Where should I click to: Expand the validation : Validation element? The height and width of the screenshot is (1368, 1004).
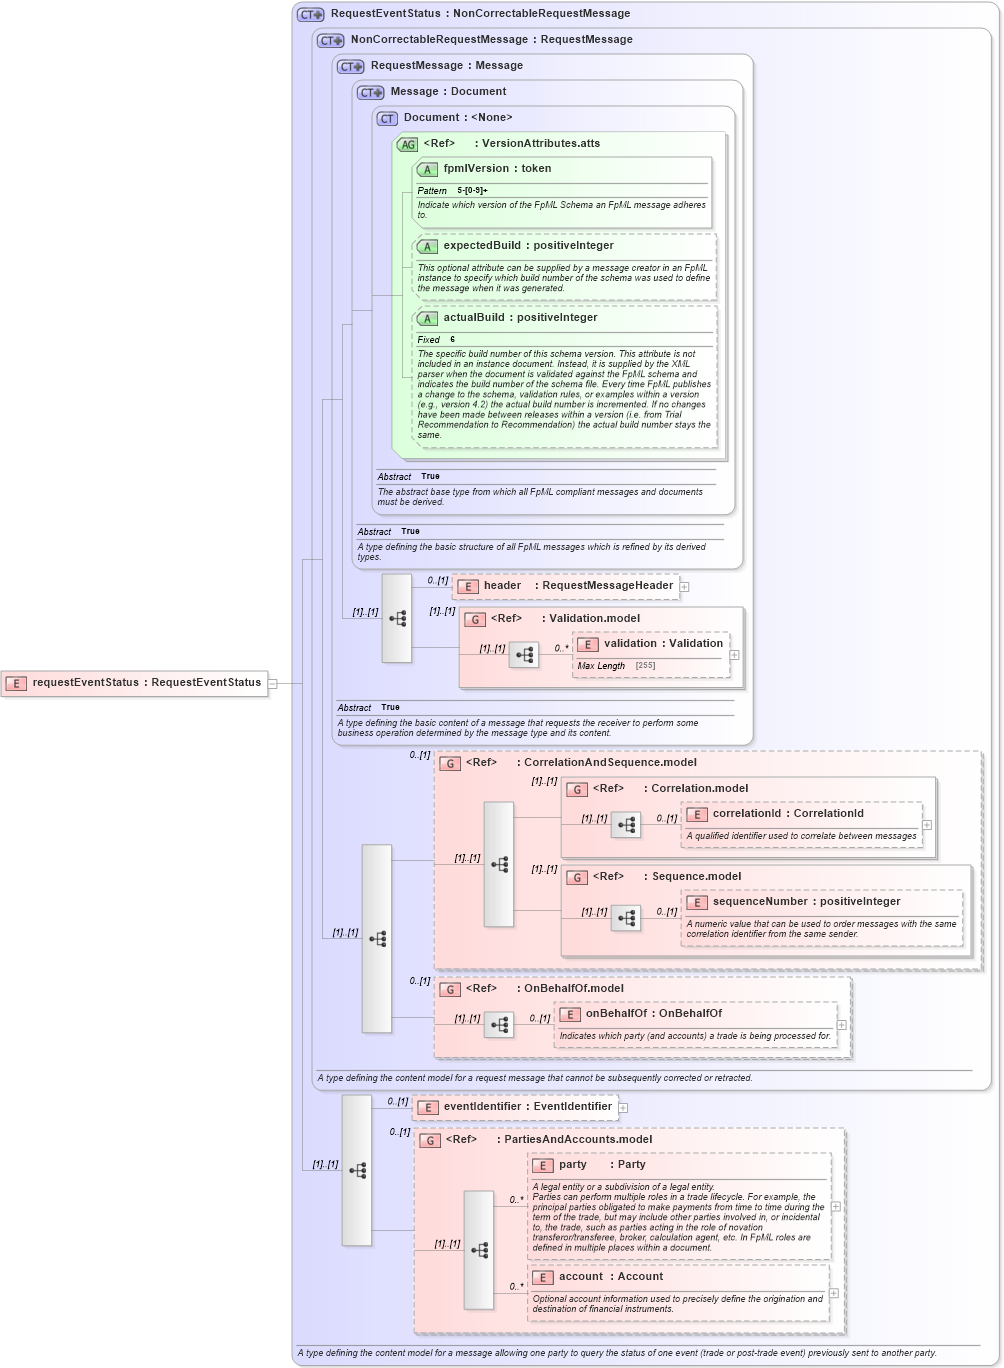[x=735, y=655]
